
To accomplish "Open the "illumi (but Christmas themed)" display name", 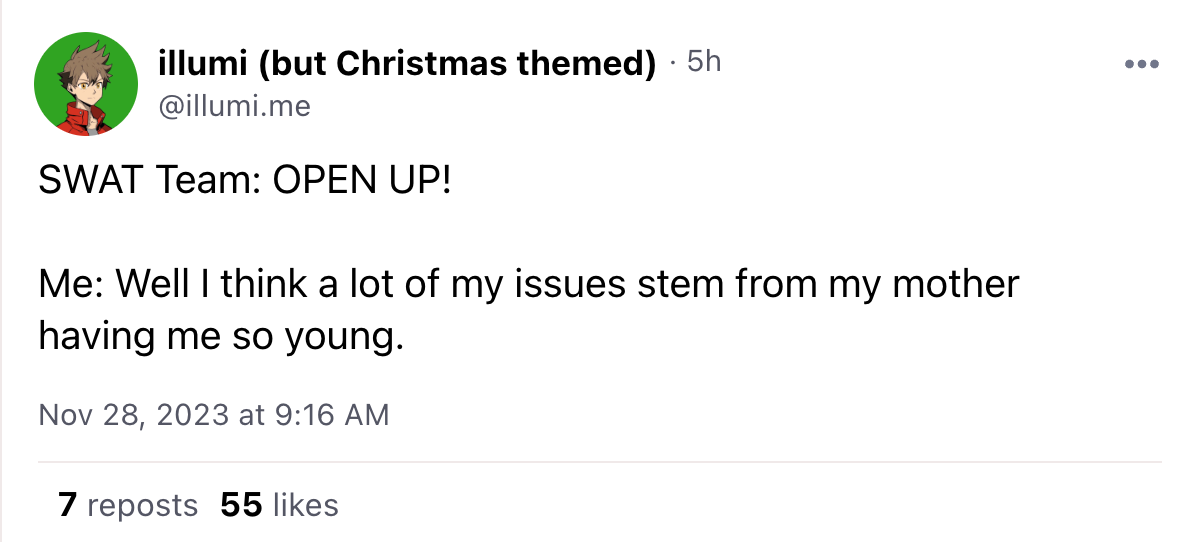I will point(407,63).
